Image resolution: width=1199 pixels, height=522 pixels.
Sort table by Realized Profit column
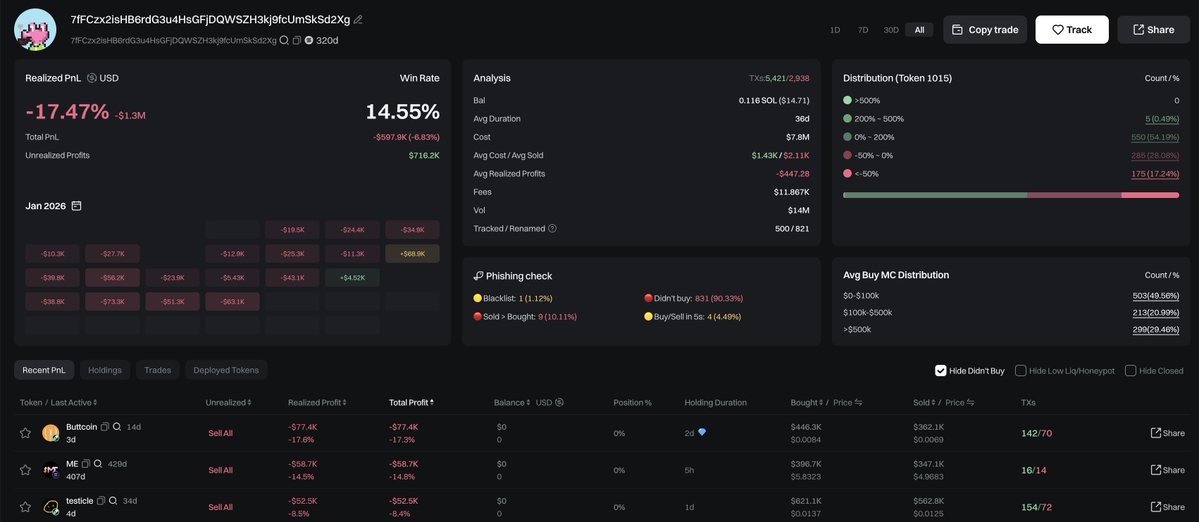click(320, 402)
